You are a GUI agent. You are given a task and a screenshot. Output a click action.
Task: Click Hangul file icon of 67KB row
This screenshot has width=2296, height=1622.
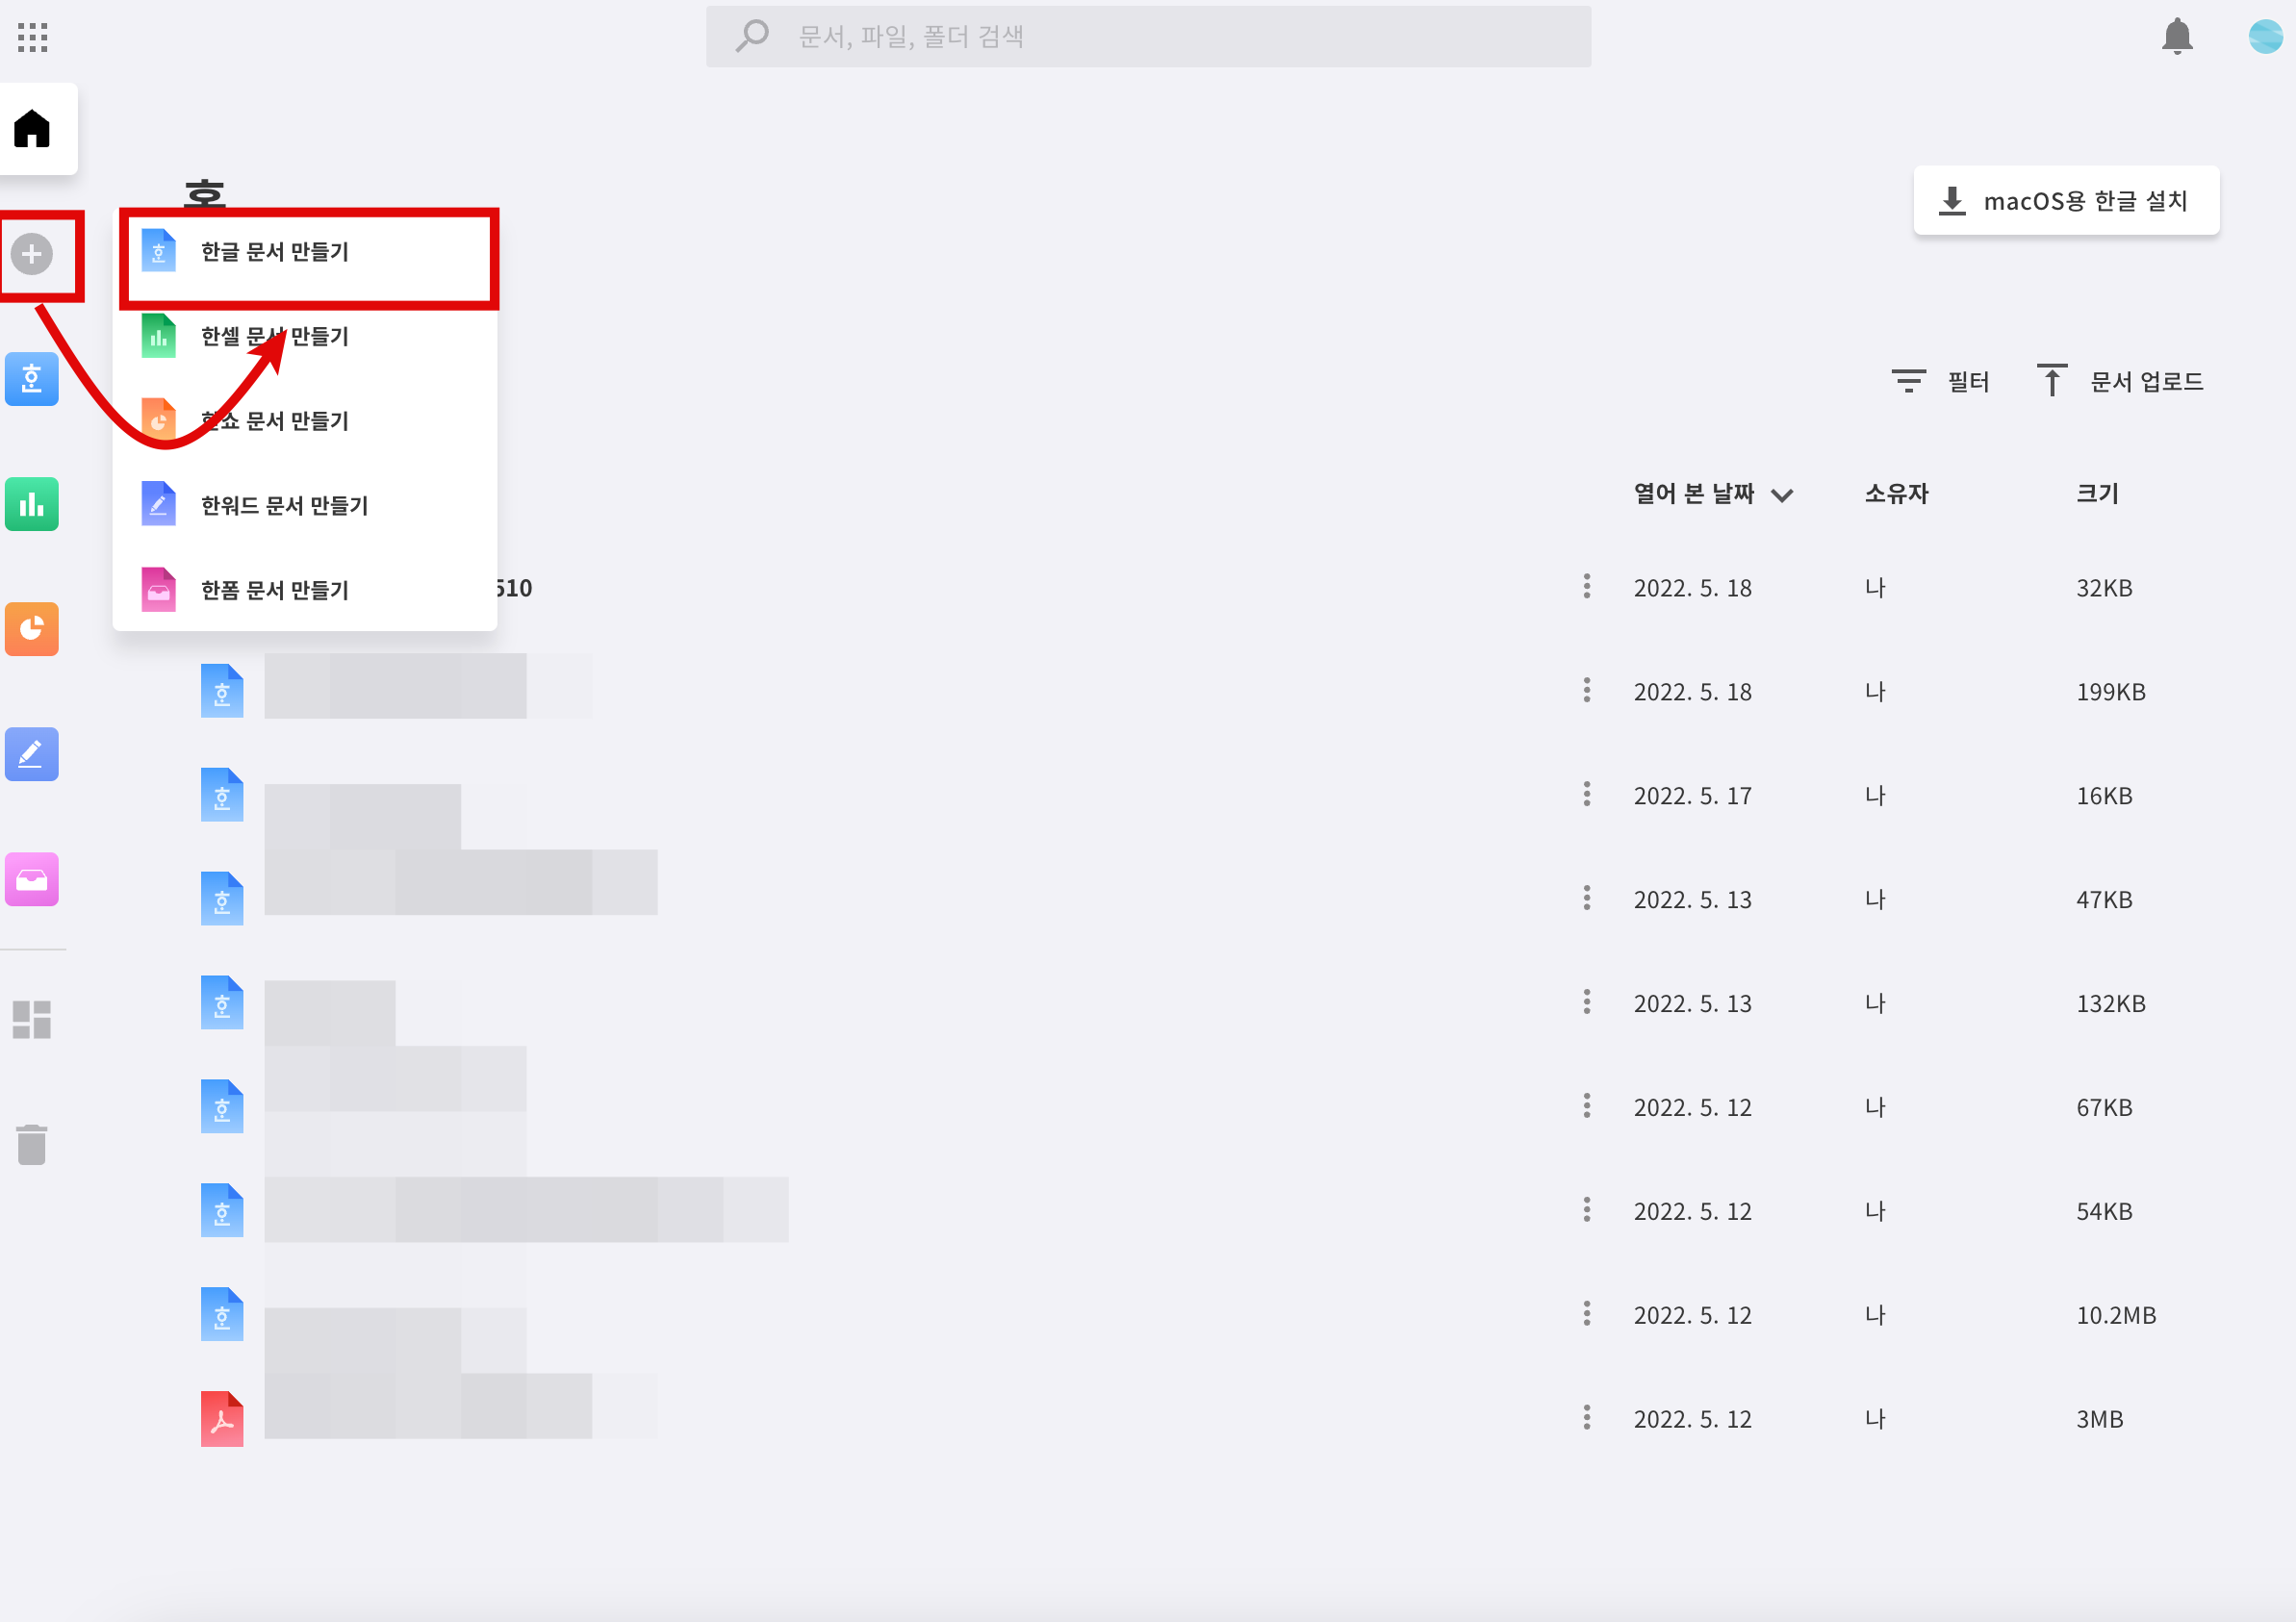tap(222, 1107)
